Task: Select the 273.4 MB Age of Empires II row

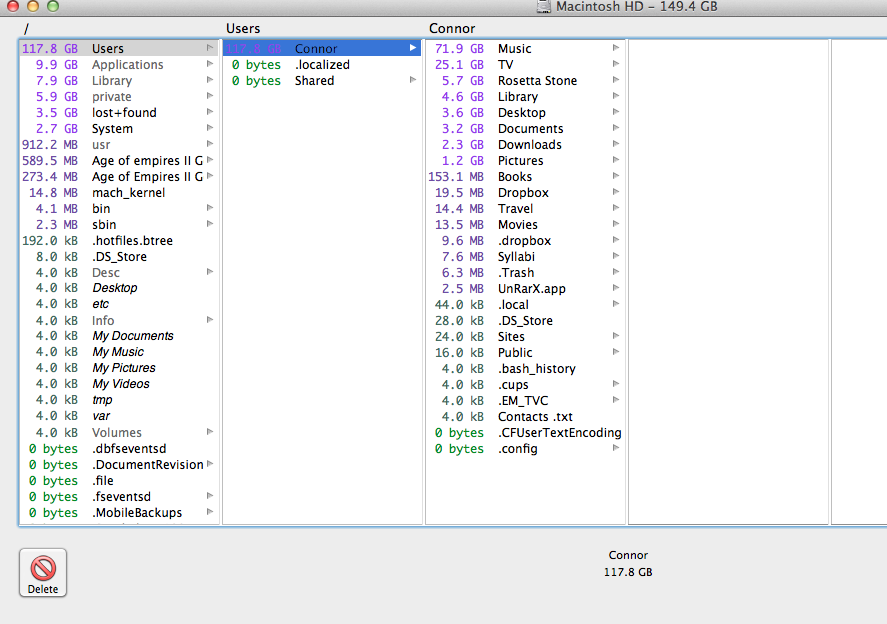Action: pyautogui.click(x=119, y=177)
